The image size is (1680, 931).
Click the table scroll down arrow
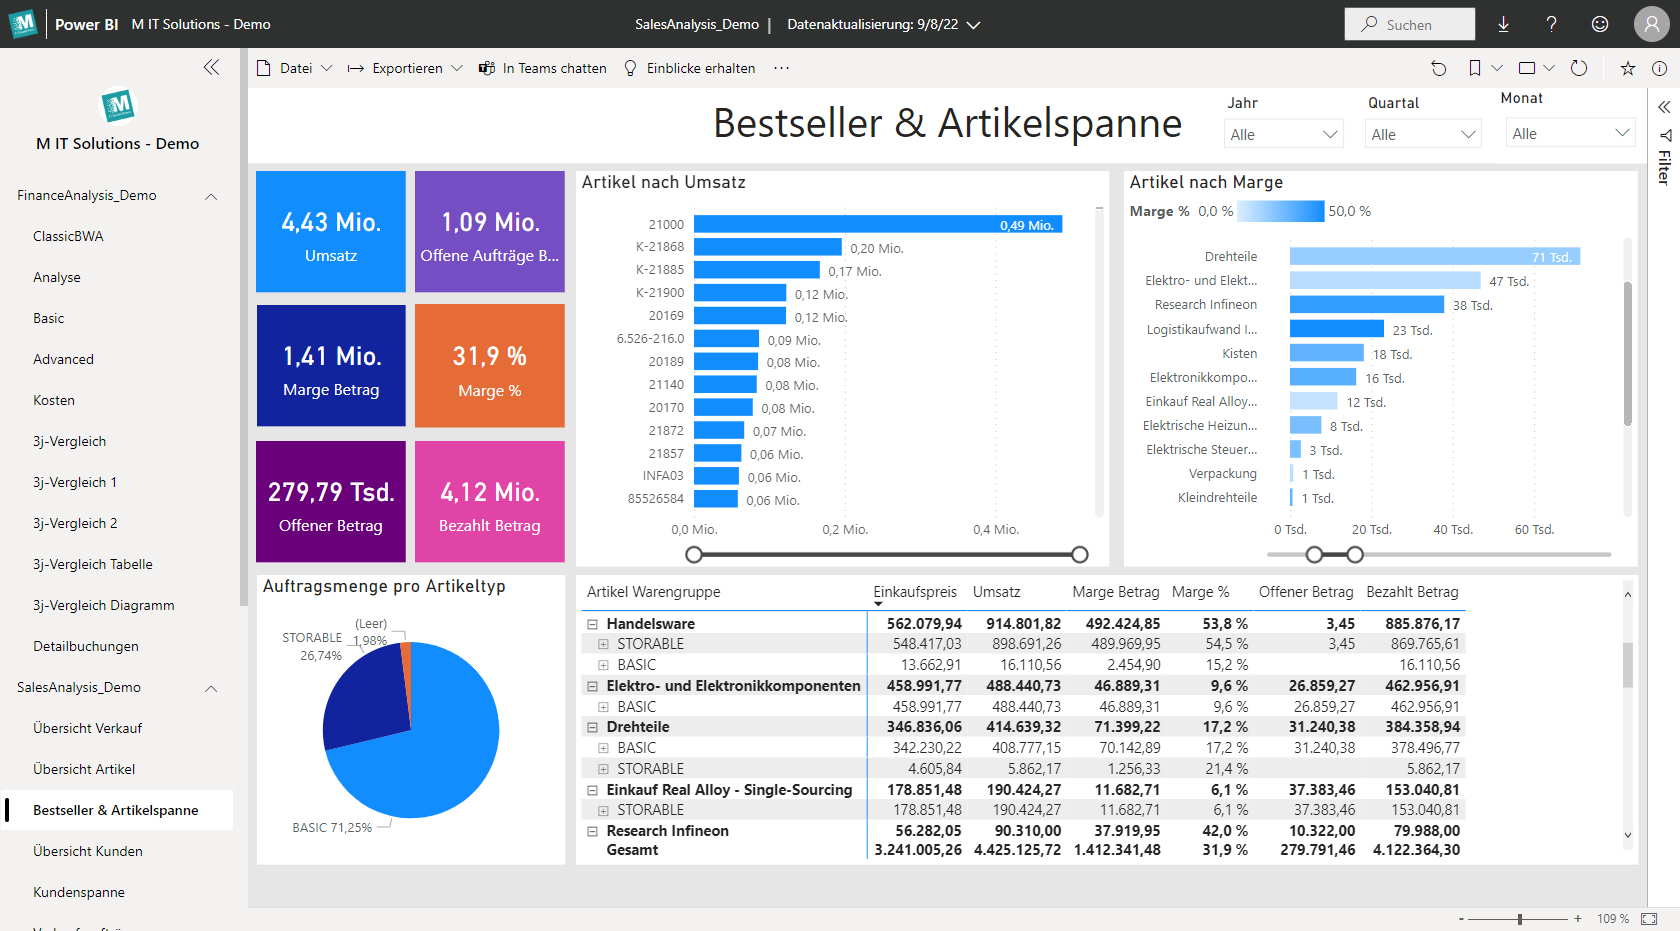[1627, 835]
